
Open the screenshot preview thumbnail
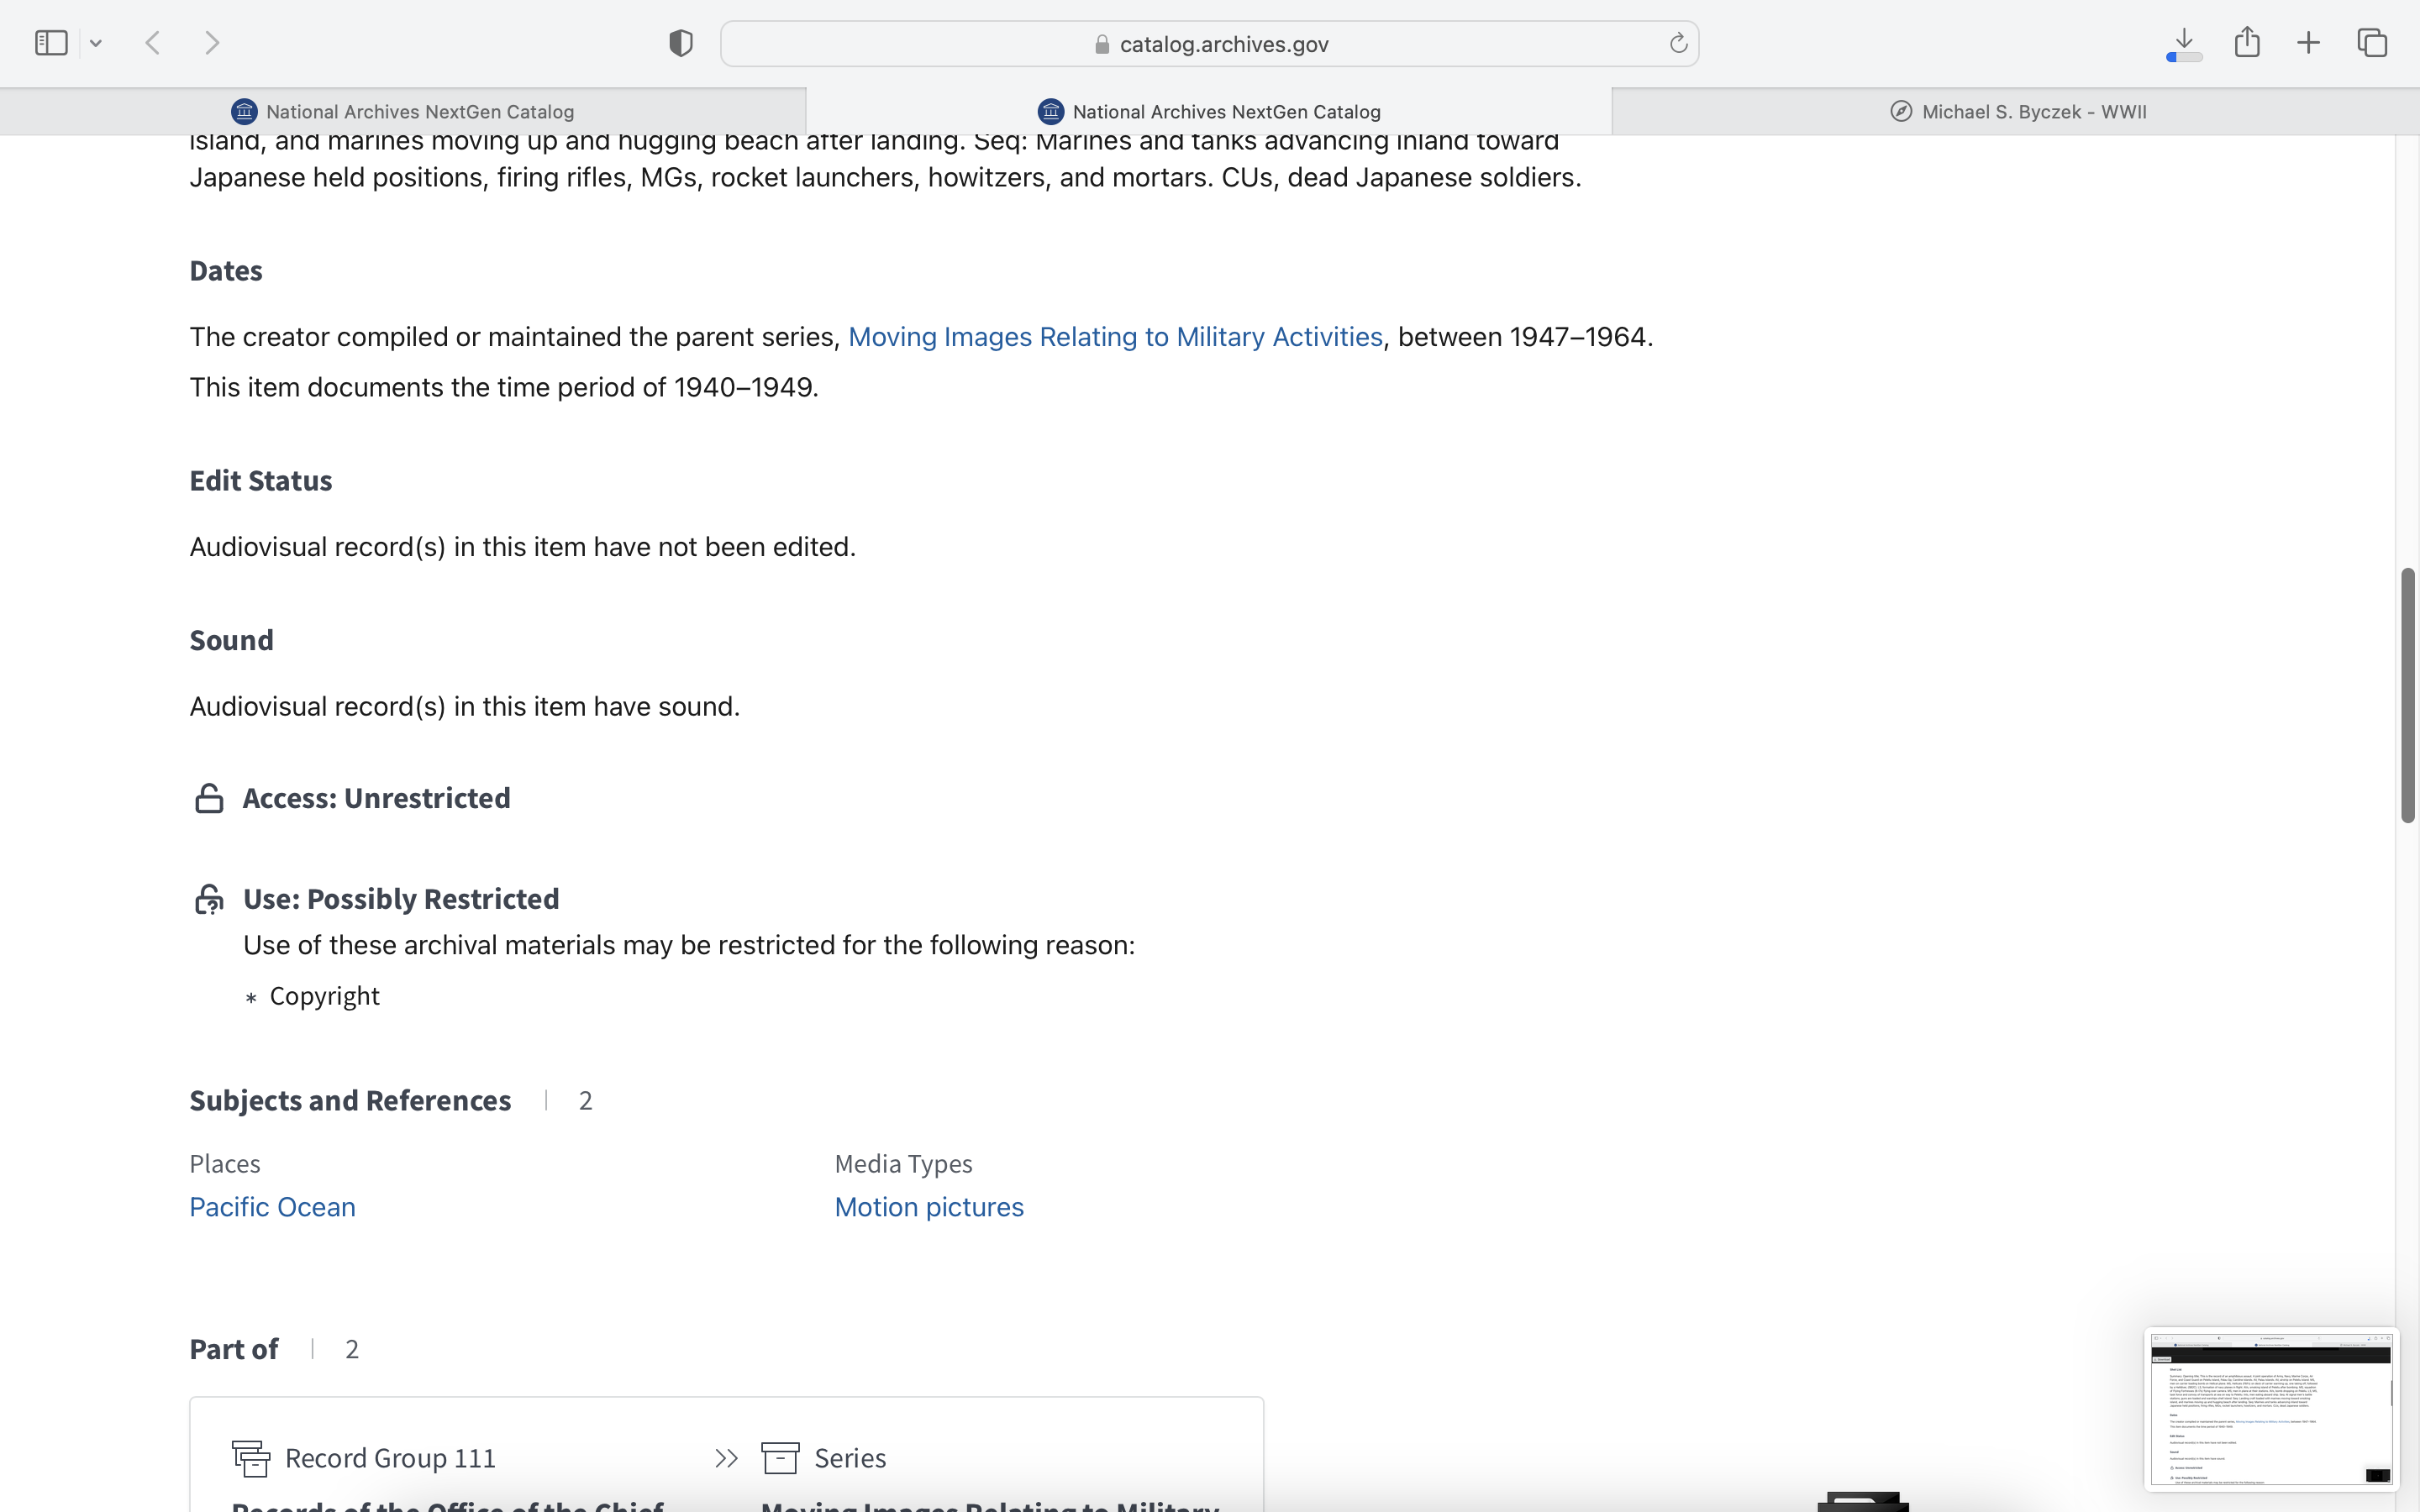(2270, 1408)
